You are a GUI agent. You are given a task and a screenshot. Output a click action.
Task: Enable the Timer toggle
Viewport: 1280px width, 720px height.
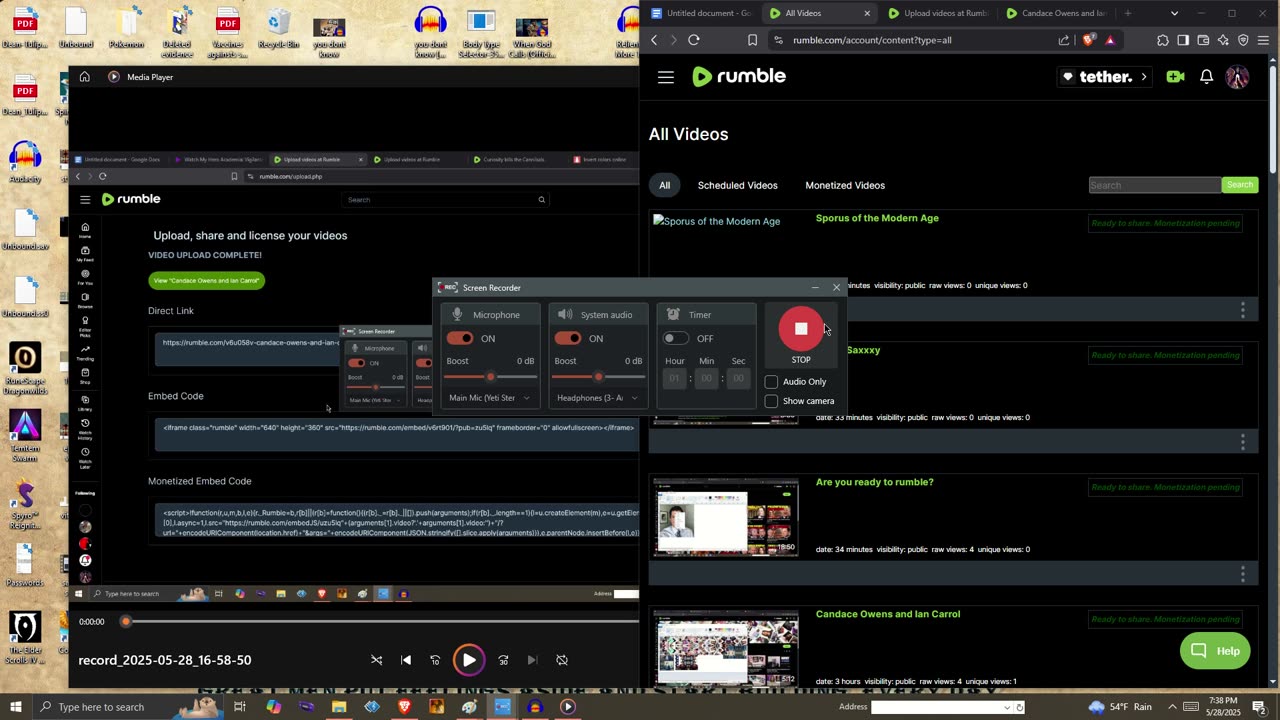click(676, 338)
